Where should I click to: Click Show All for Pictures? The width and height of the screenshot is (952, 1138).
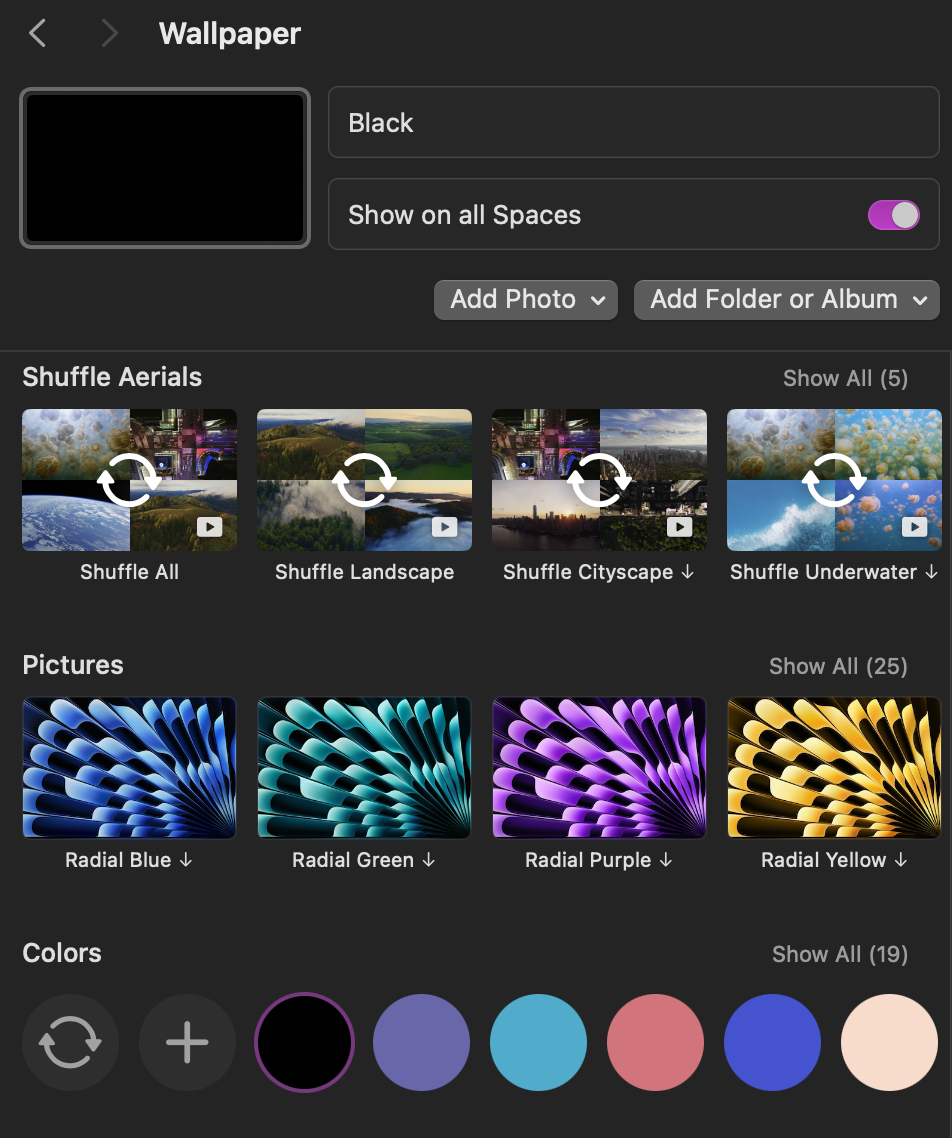[838, 666]
